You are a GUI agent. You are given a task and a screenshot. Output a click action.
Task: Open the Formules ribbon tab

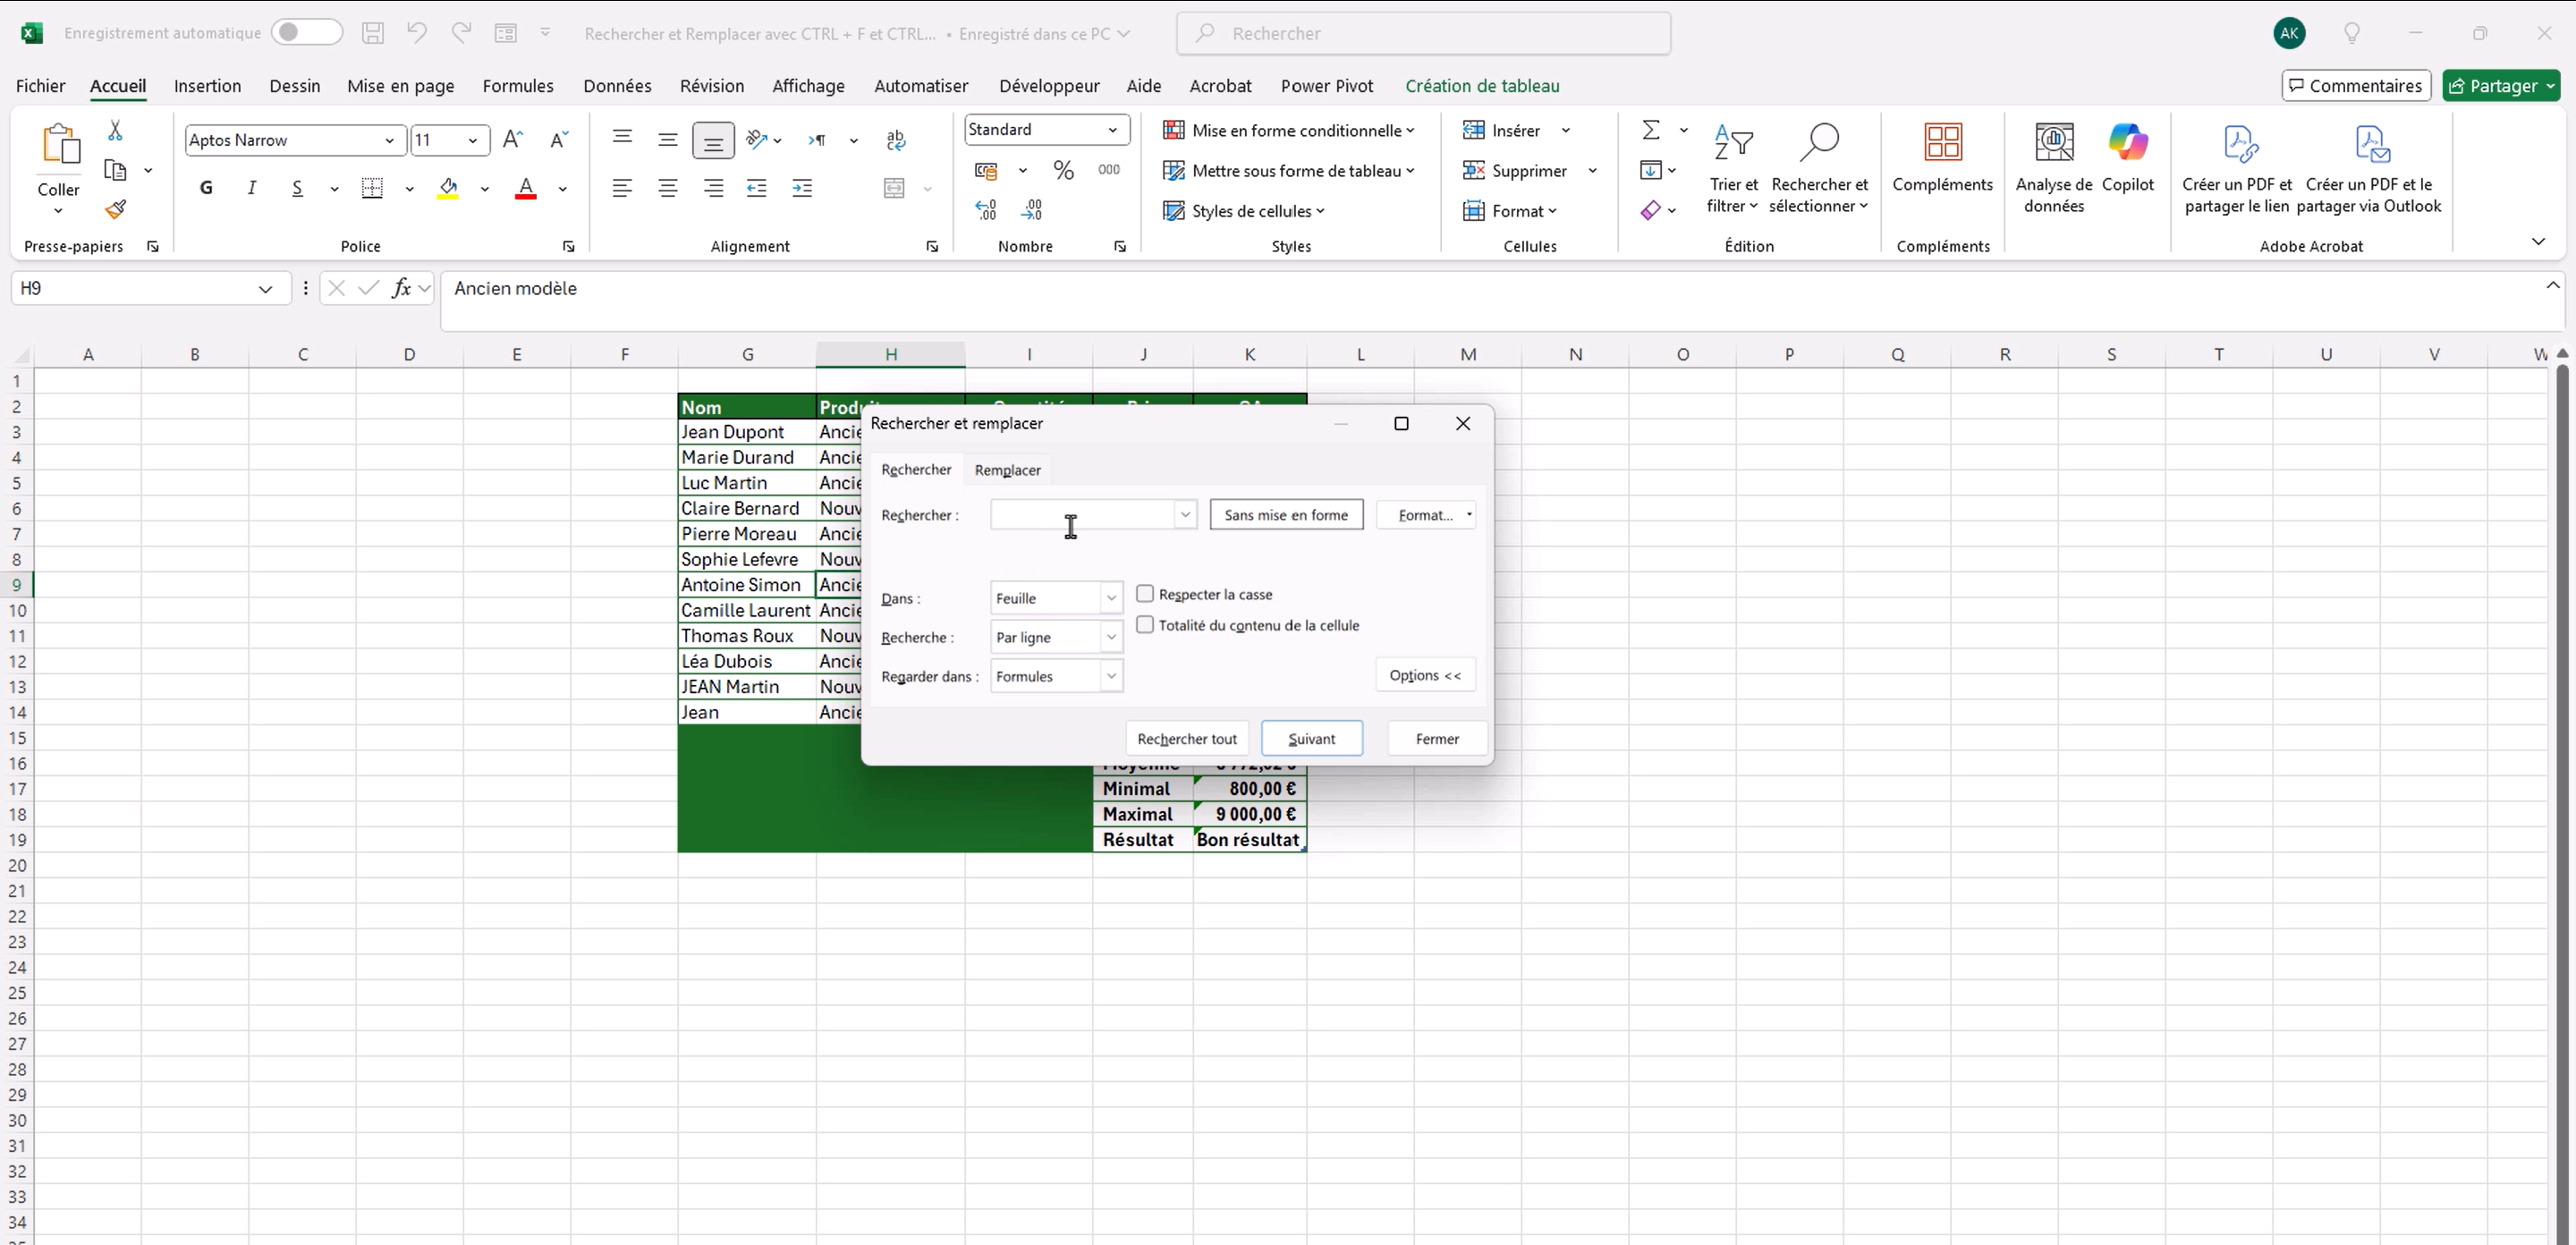pyautogui.click(x=517, y=86)
